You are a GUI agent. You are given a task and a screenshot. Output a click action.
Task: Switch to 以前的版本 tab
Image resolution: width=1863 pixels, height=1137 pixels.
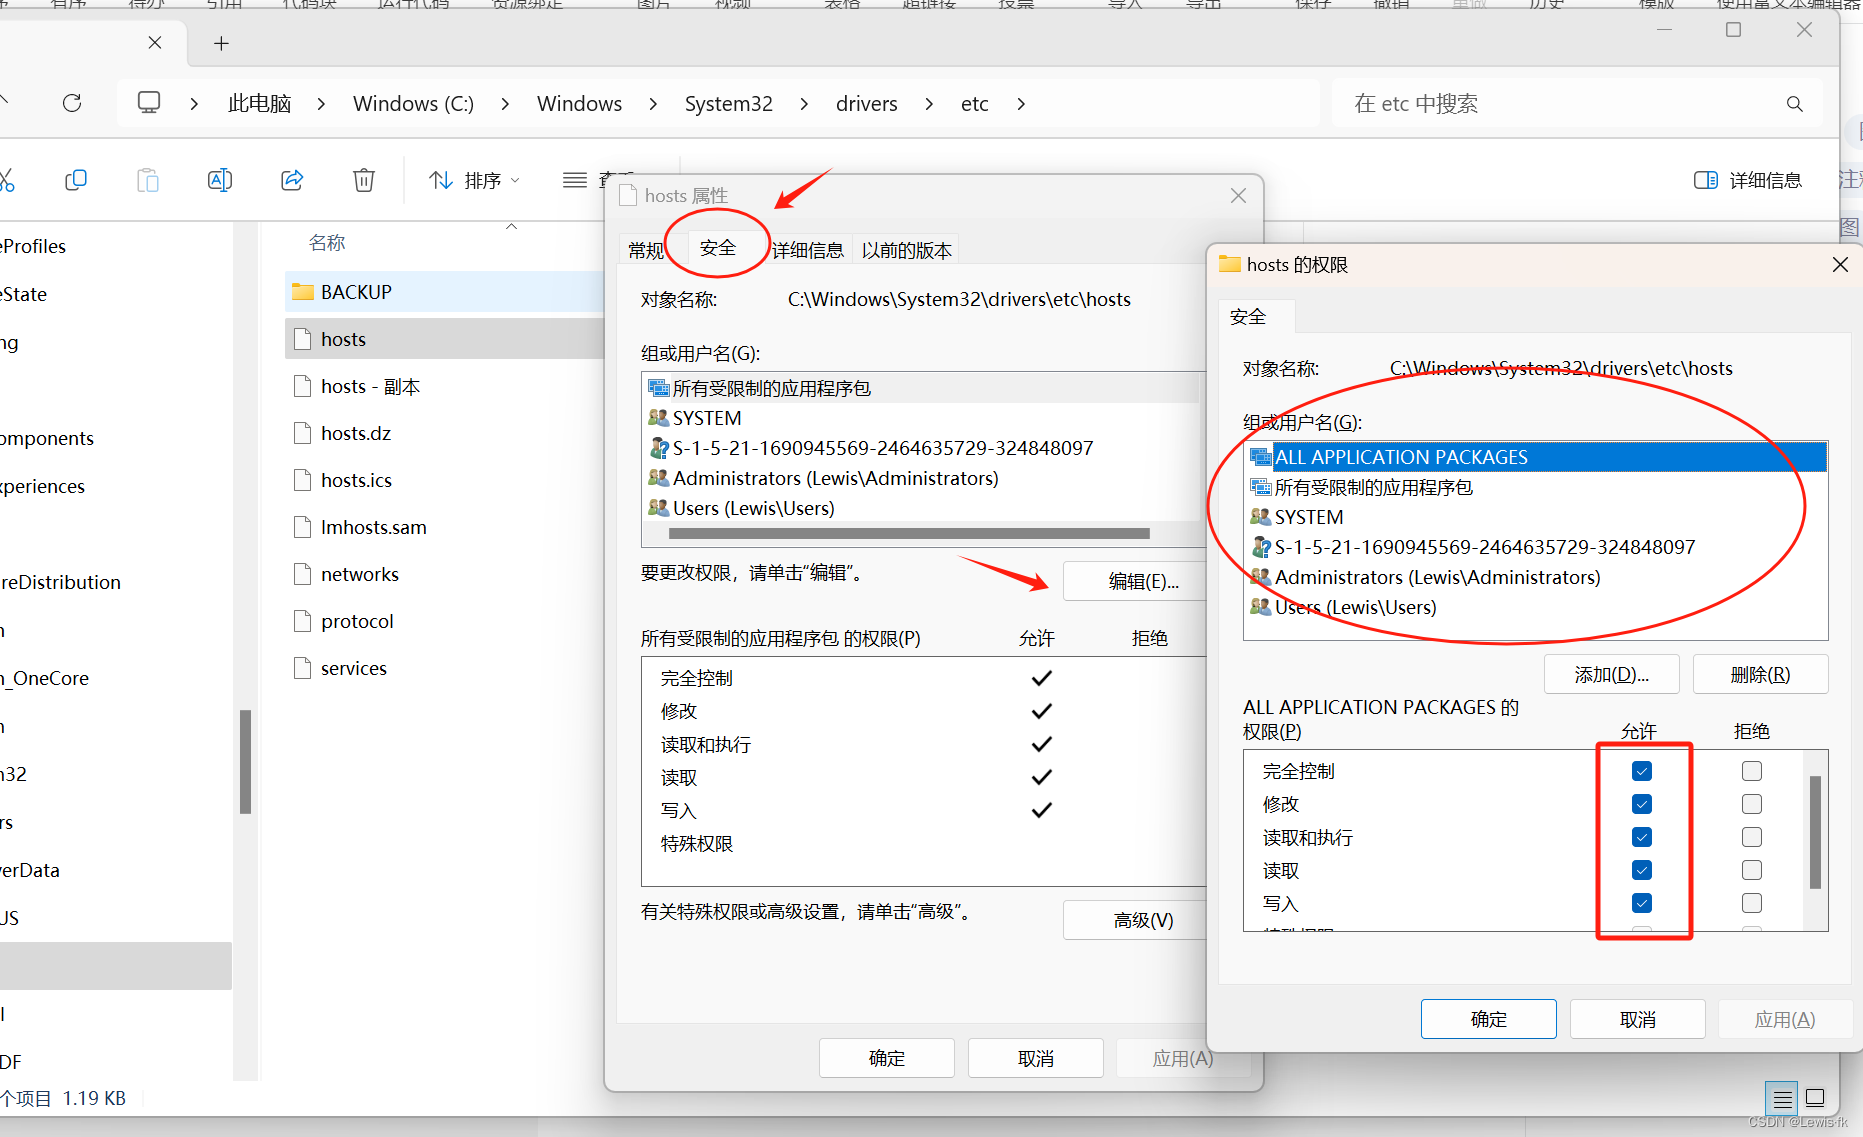click(x=907, y=250)
